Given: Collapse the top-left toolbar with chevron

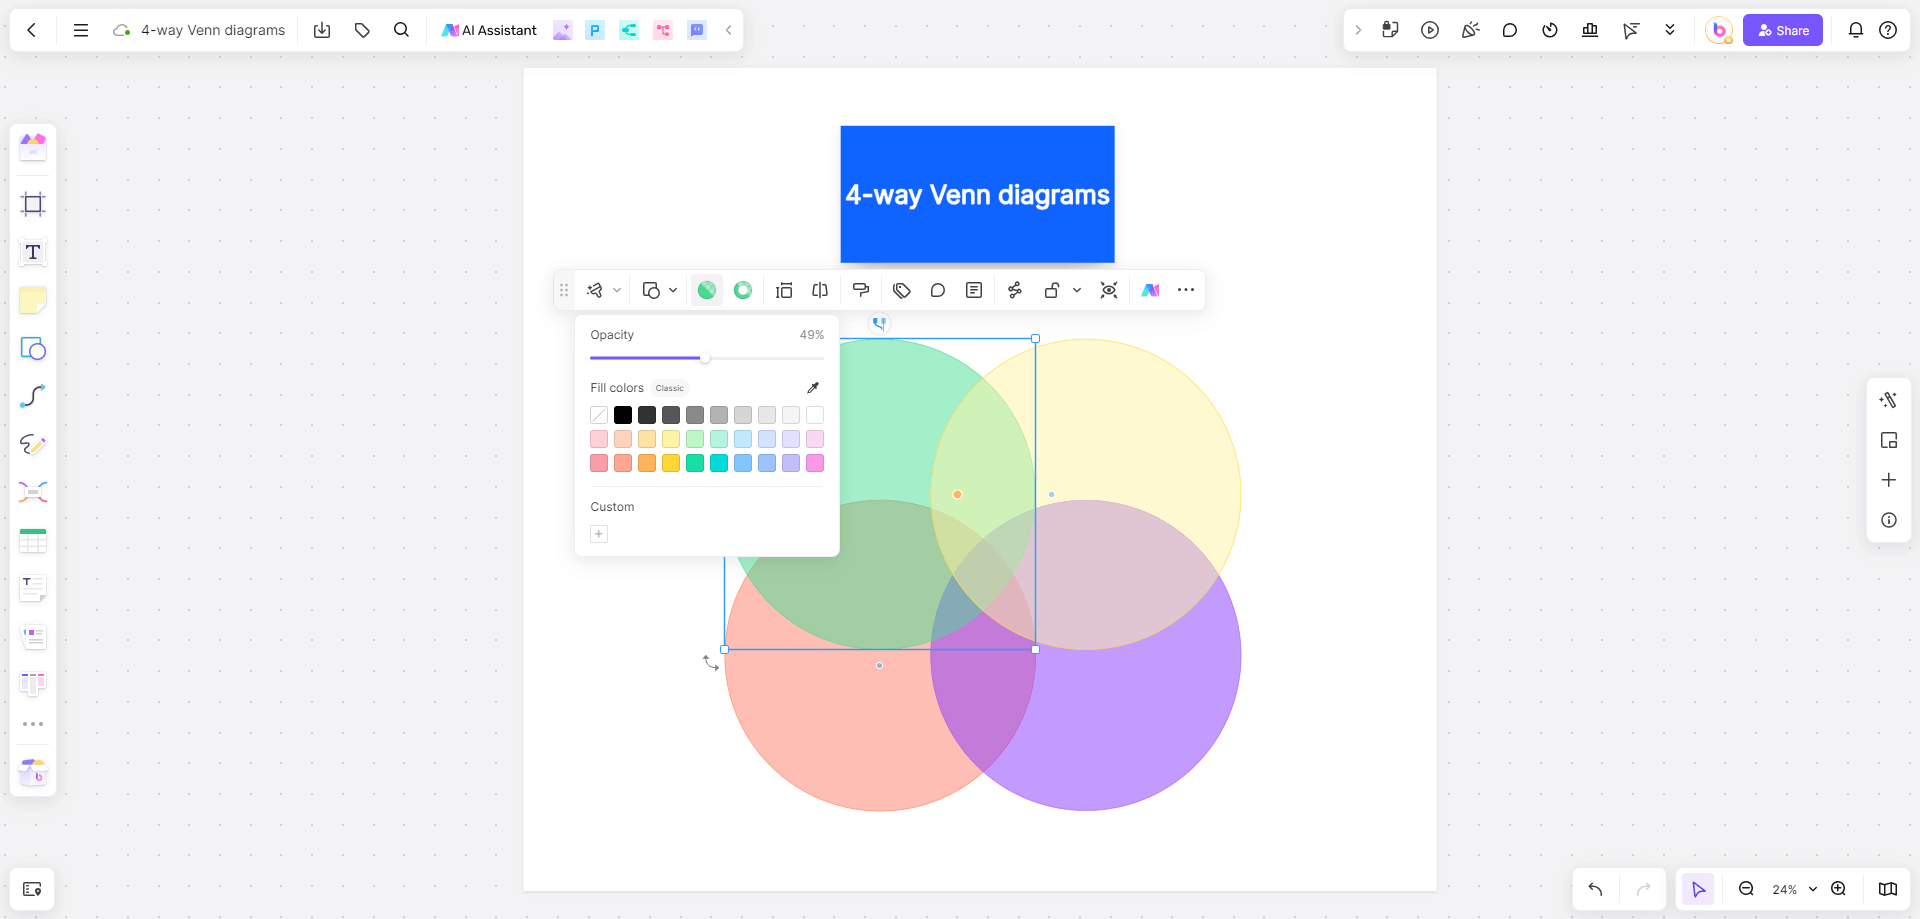Looking at the screenshot, I should (x=729, y=30).
